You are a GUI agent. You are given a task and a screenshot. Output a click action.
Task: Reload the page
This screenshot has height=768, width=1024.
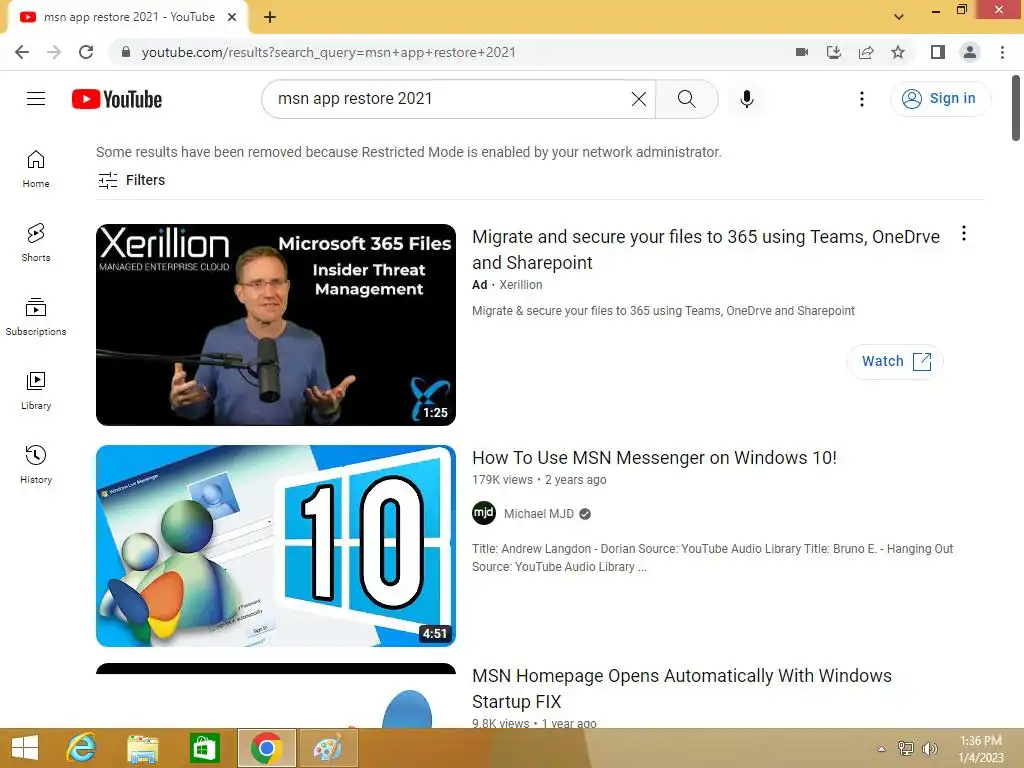click(x=86, y=52)
